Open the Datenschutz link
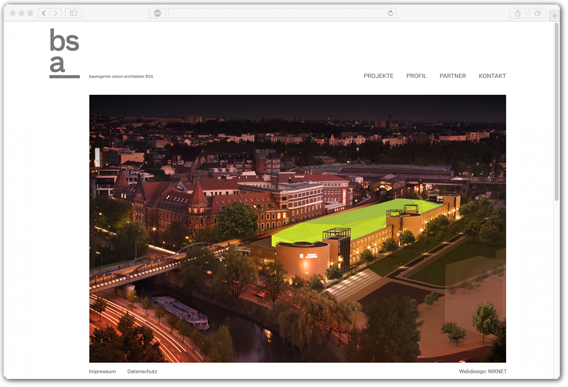Screen dimensions: 568x387 pos(142,371)
